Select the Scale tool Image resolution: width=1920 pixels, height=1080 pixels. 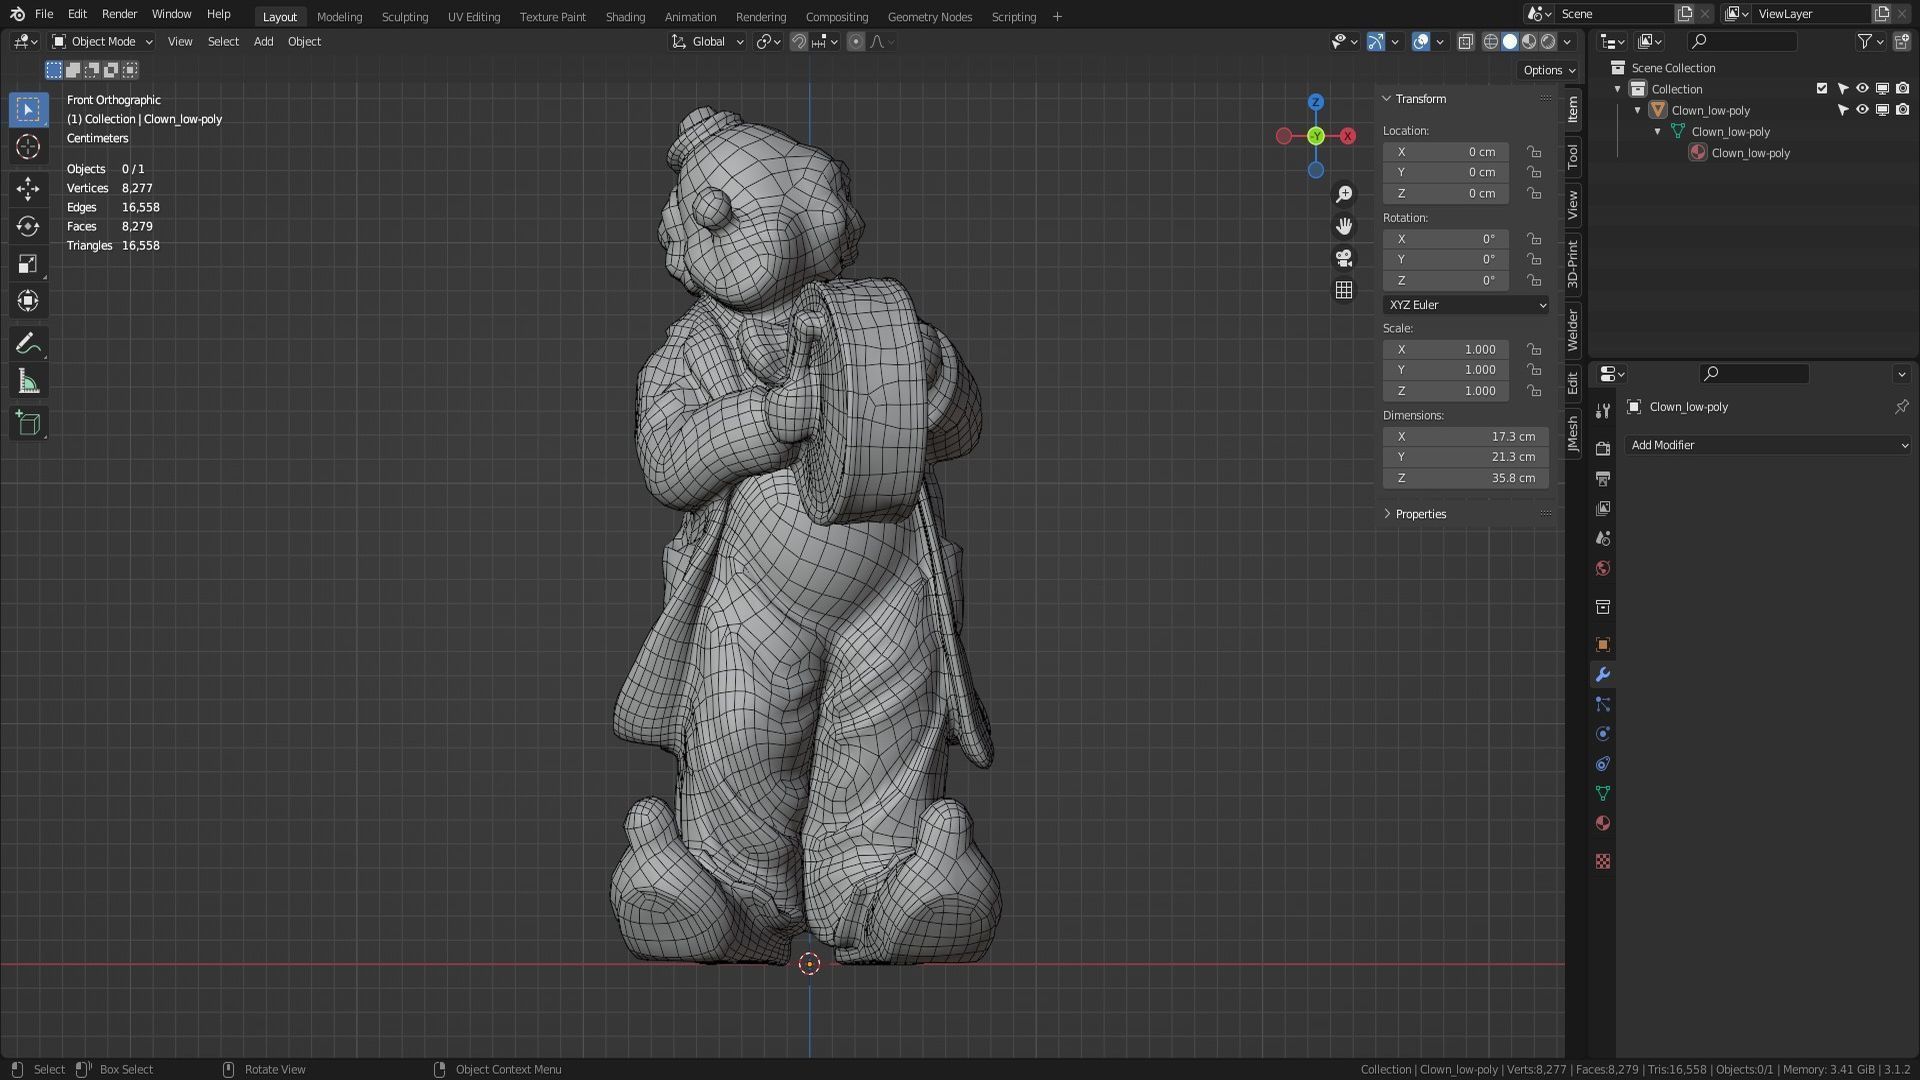point(28,264)
